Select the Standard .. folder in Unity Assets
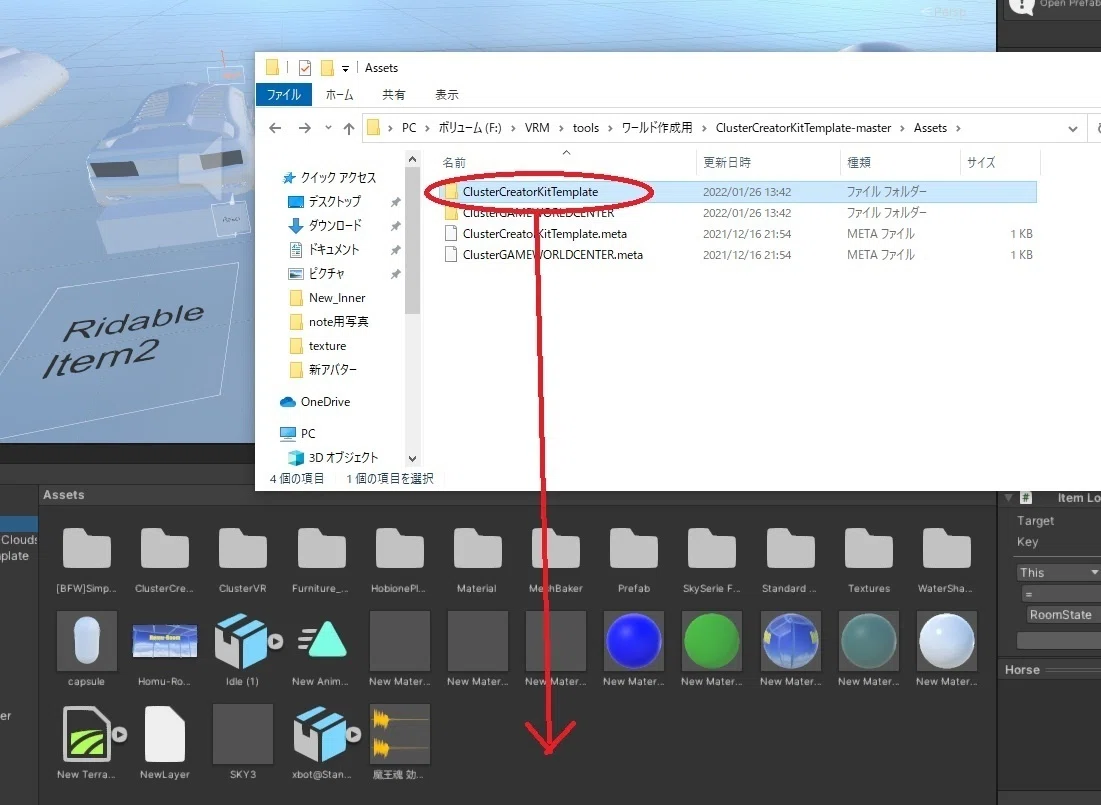1101x805 pixels. (x=790, y=560)
